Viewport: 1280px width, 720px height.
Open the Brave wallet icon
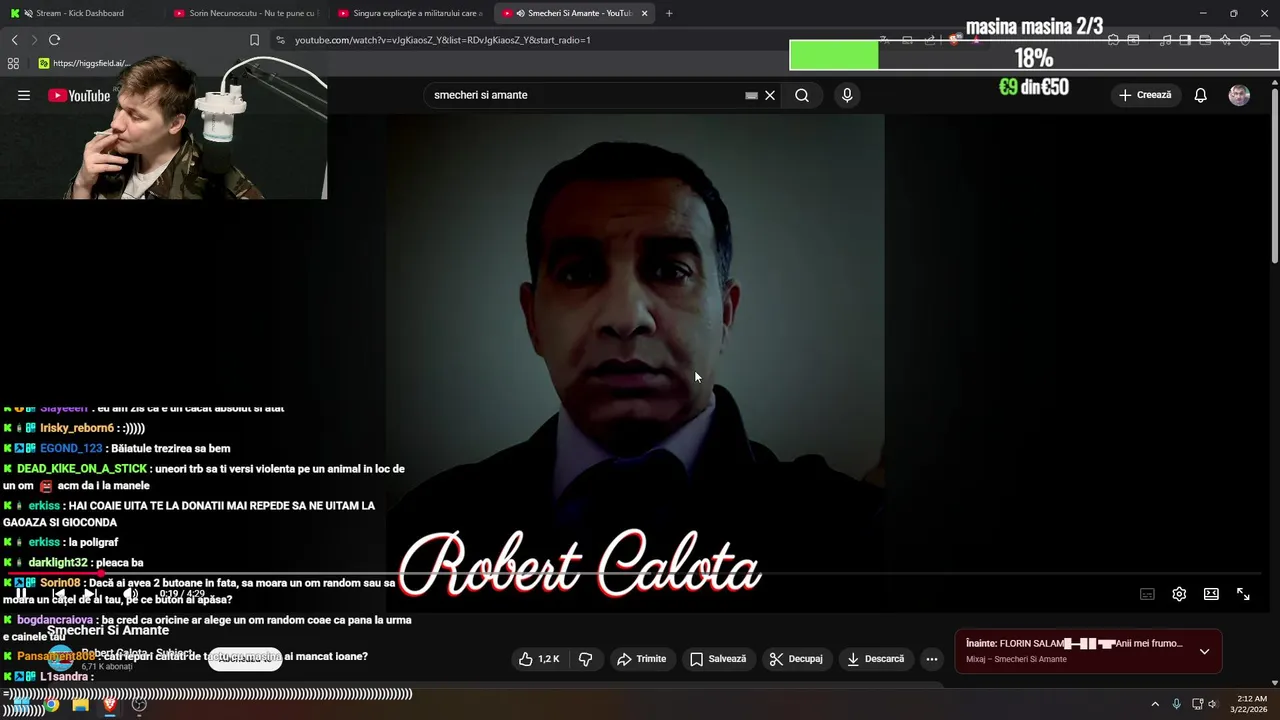point(1205,40)
